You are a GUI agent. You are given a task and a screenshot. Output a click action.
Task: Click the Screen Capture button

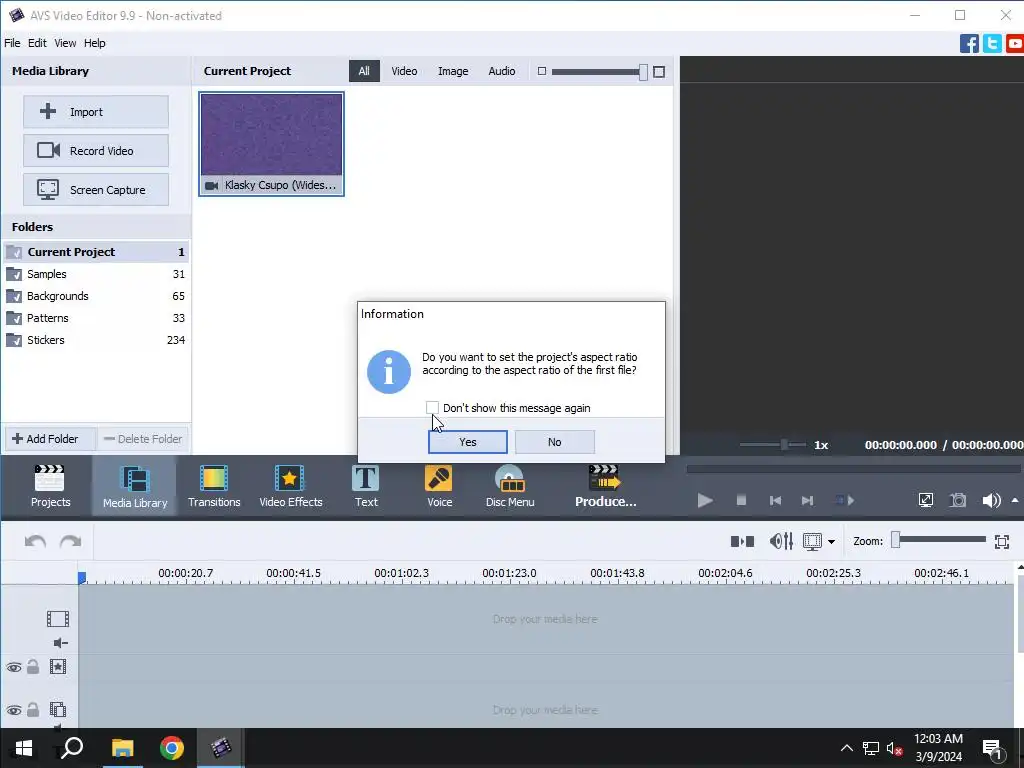tap(96, 190)
